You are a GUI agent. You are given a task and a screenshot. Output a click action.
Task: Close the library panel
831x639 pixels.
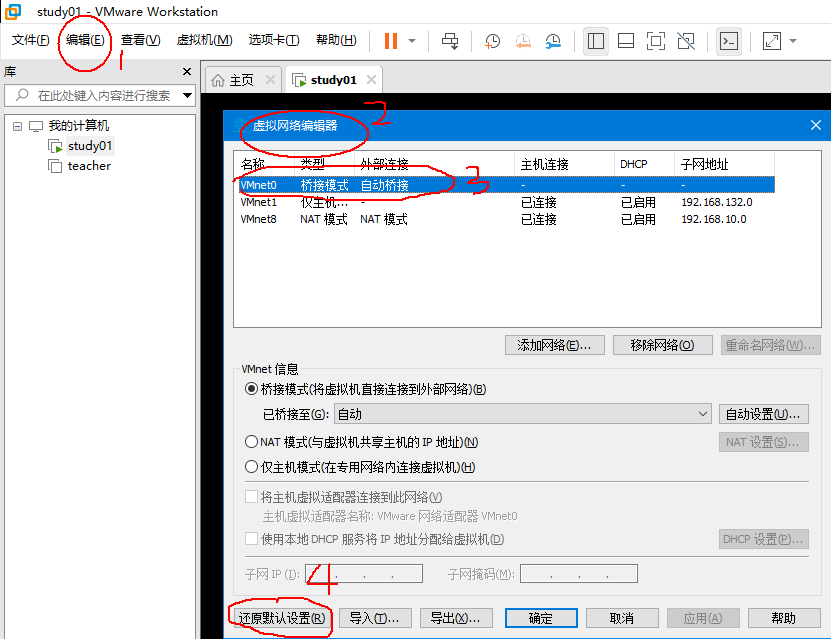(187, 72)
